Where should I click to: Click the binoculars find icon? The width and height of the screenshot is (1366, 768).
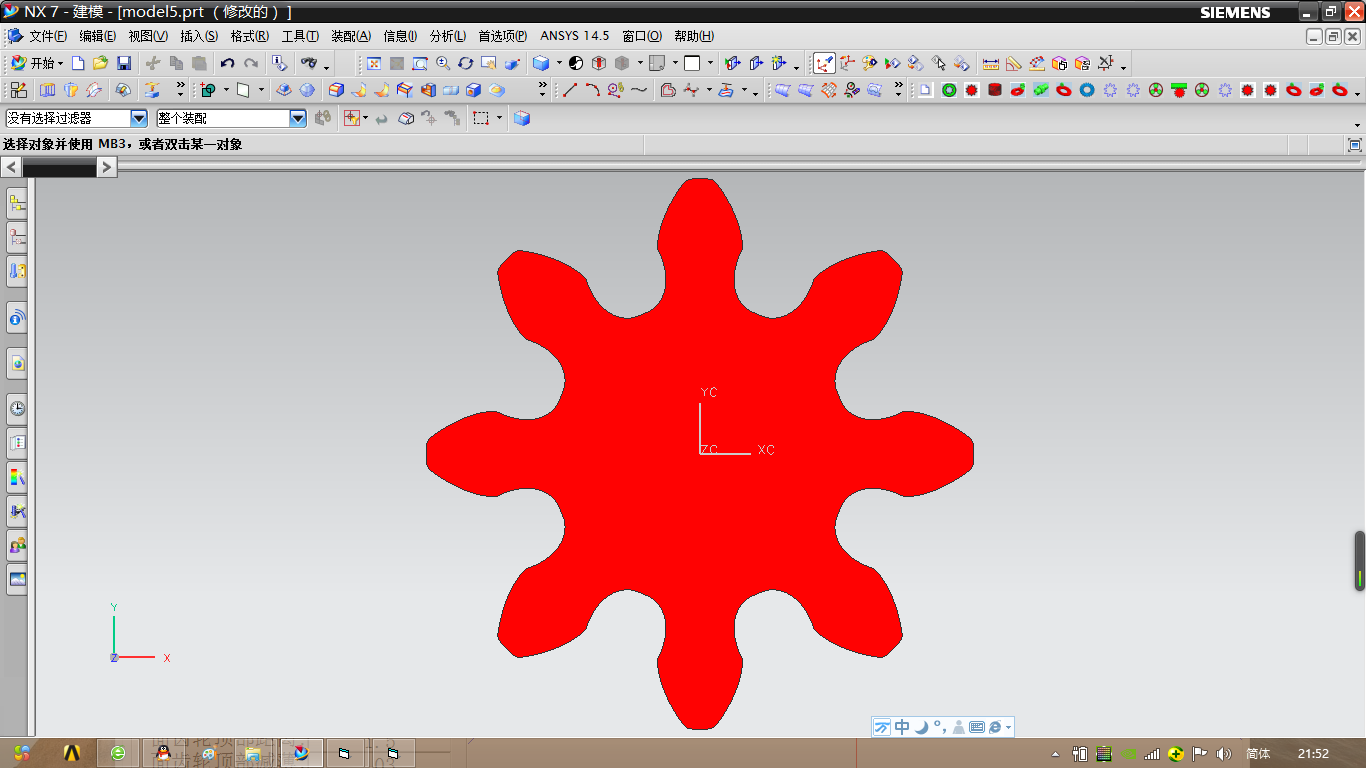(x=308, y=63)
